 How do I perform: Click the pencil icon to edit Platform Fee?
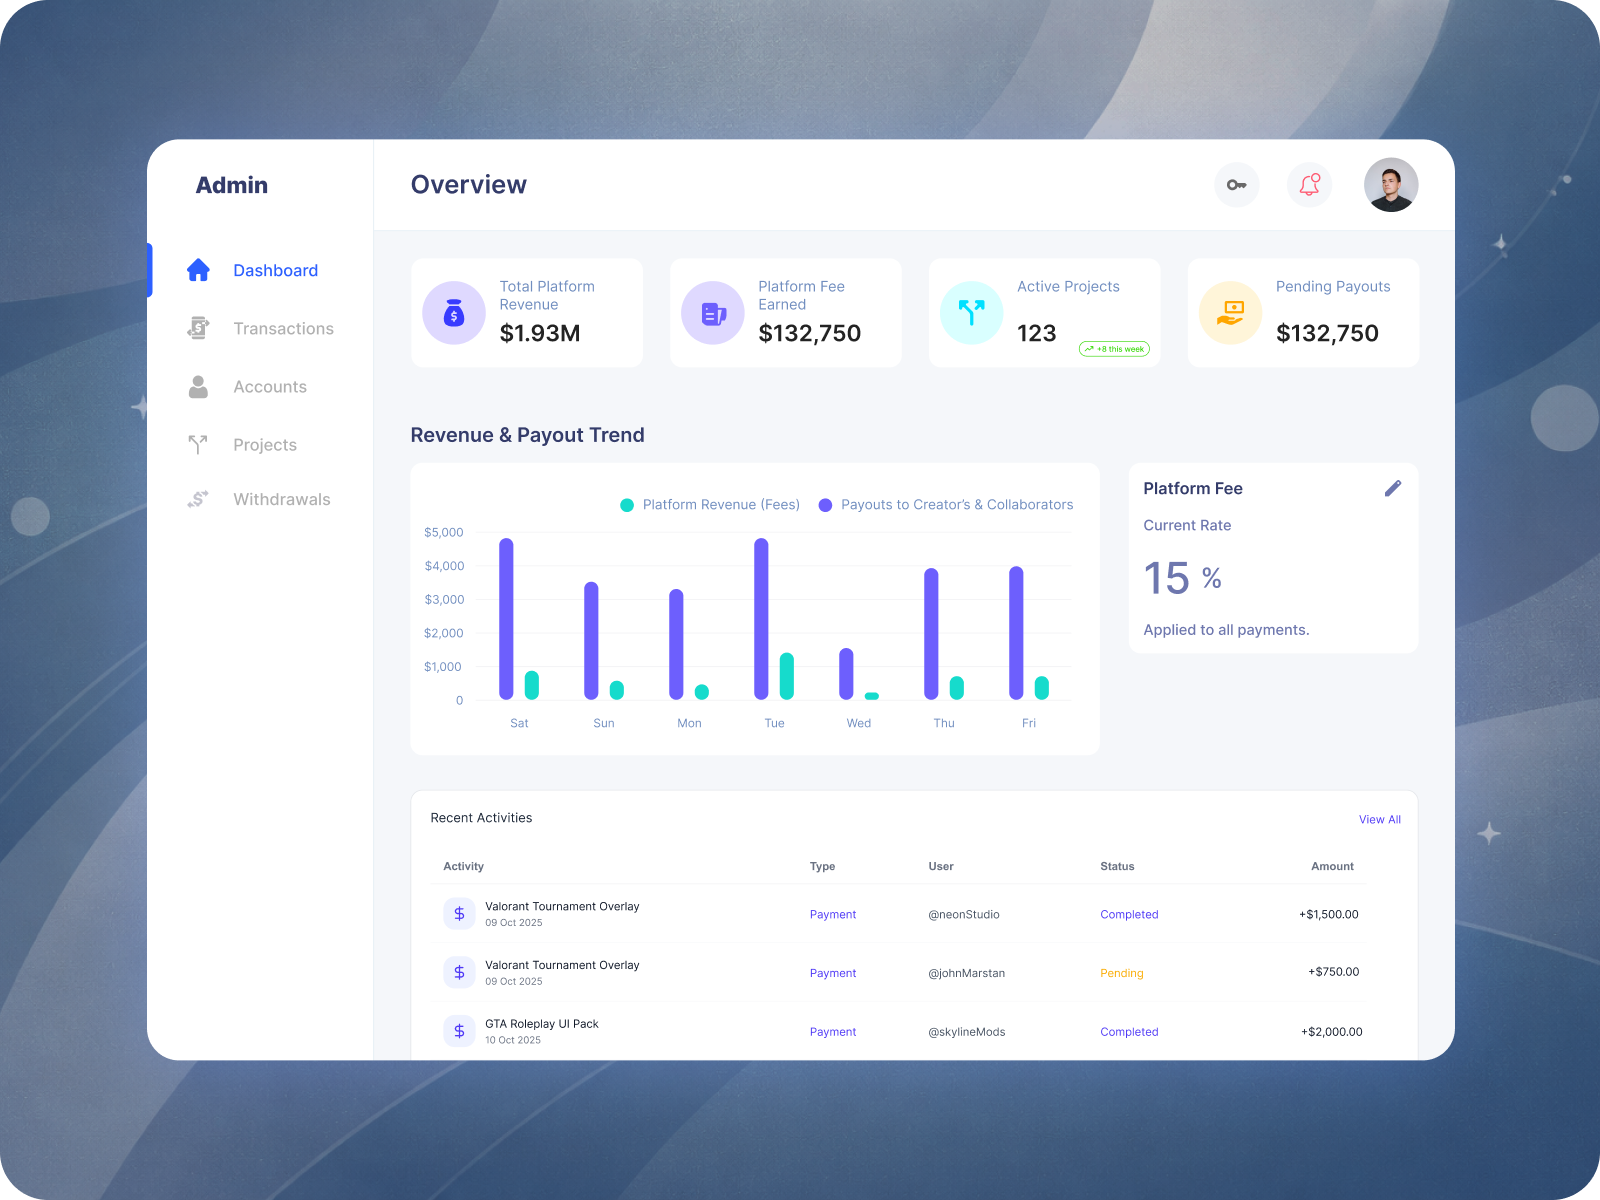[x=1393, y=488]
